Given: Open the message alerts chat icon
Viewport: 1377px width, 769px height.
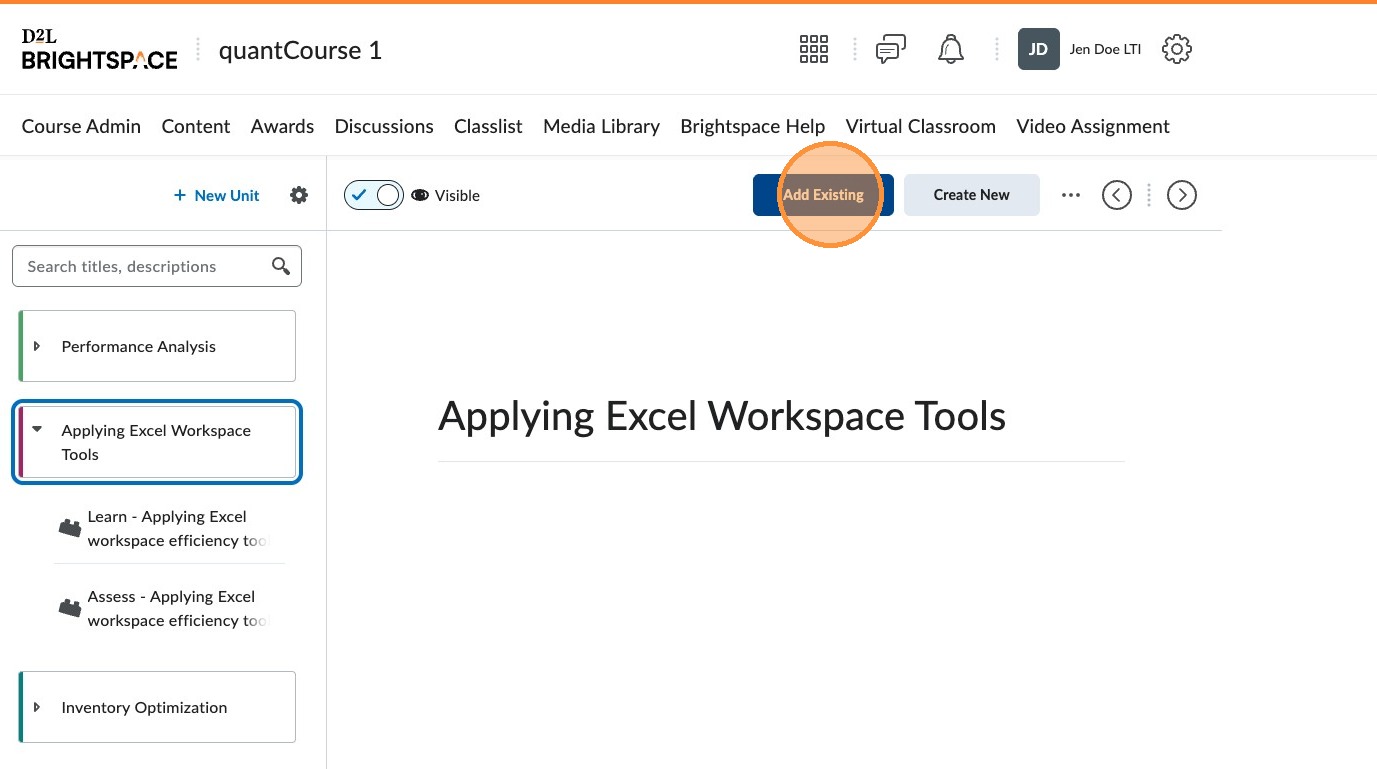Looking at the screenshot, I should click(x=890, y=49).
